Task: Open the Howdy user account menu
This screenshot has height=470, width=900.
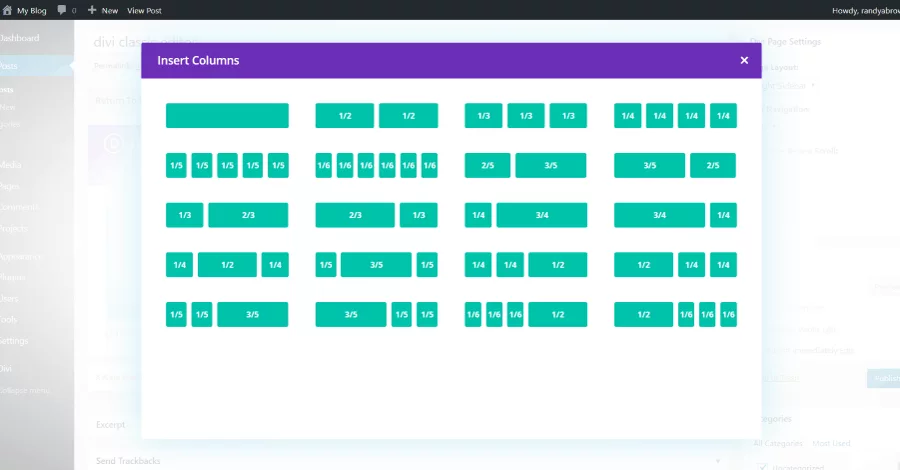Action: tap(866, 10)
